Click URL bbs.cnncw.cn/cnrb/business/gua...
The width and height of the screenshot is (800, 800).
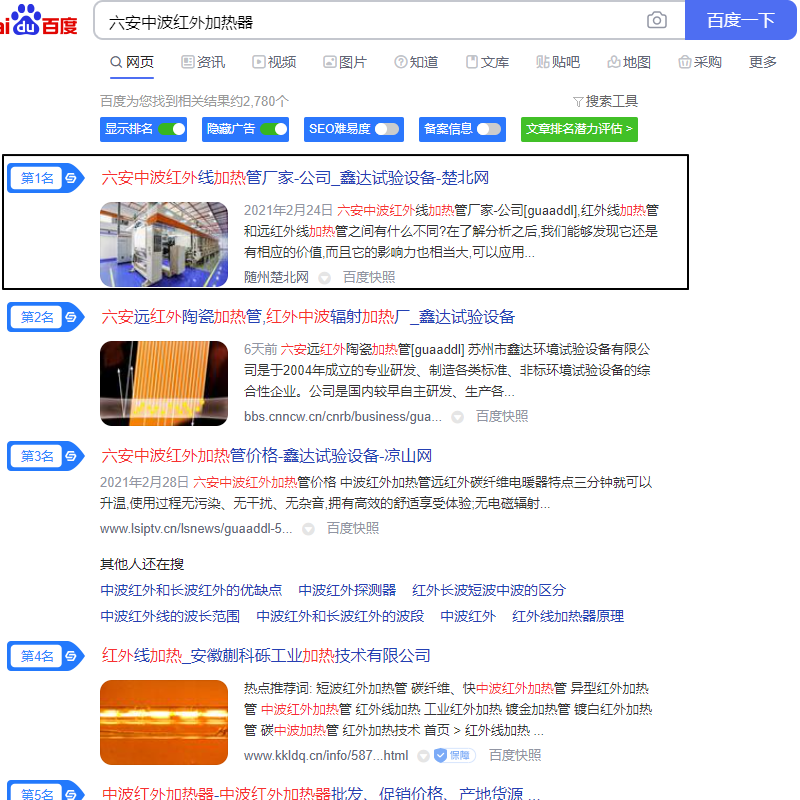click(343, 417)
